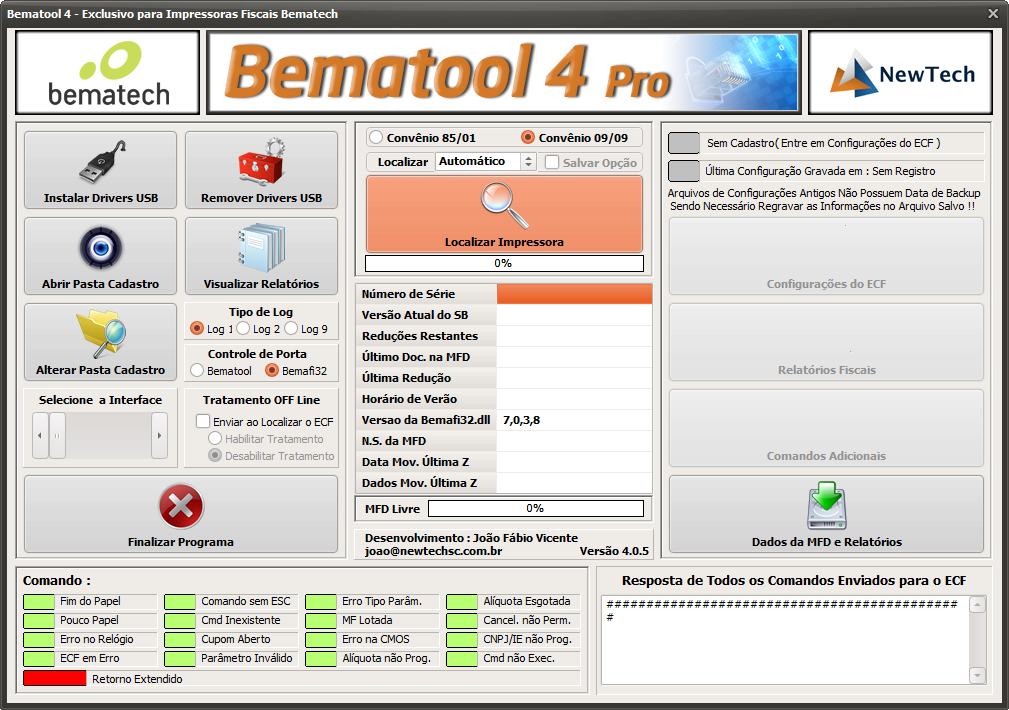Click the Bematool 4 Pro banner

tap(502, 72)
